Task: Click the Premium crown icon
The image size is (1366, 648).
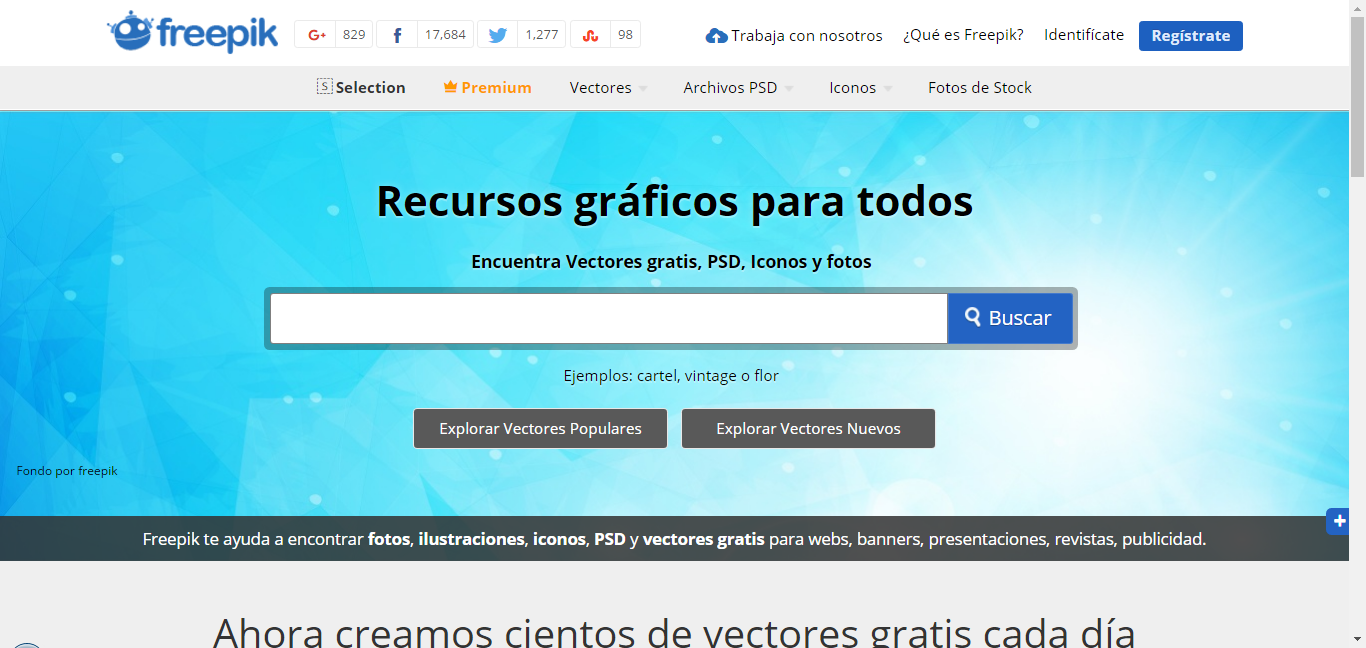Action: pyautogui.click(x=450, y=87)
